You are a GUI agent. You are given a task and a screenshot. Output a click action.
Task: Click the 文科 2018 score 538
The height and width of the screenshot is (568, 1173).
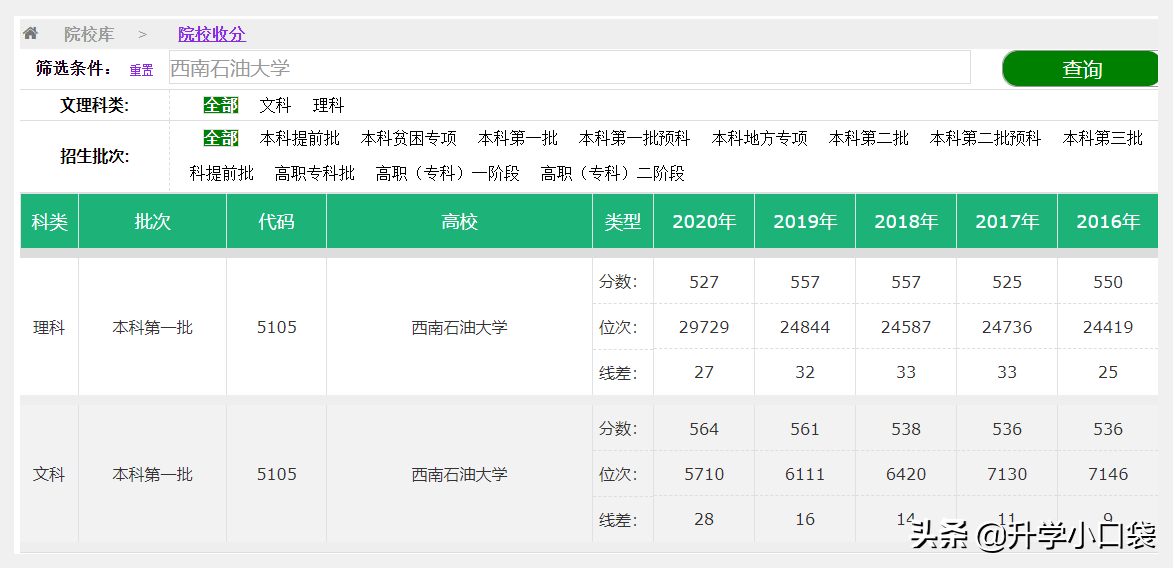(x=906, y=429)
